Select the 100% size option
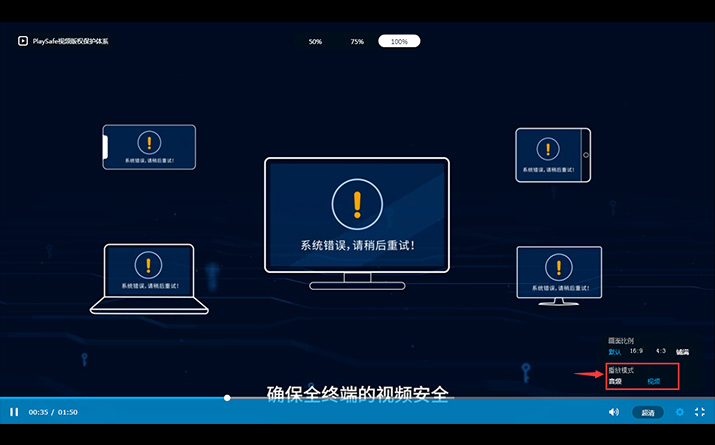The height and width of the screenshot is (445, 715). pyautogui.click(x=399, y=41)
